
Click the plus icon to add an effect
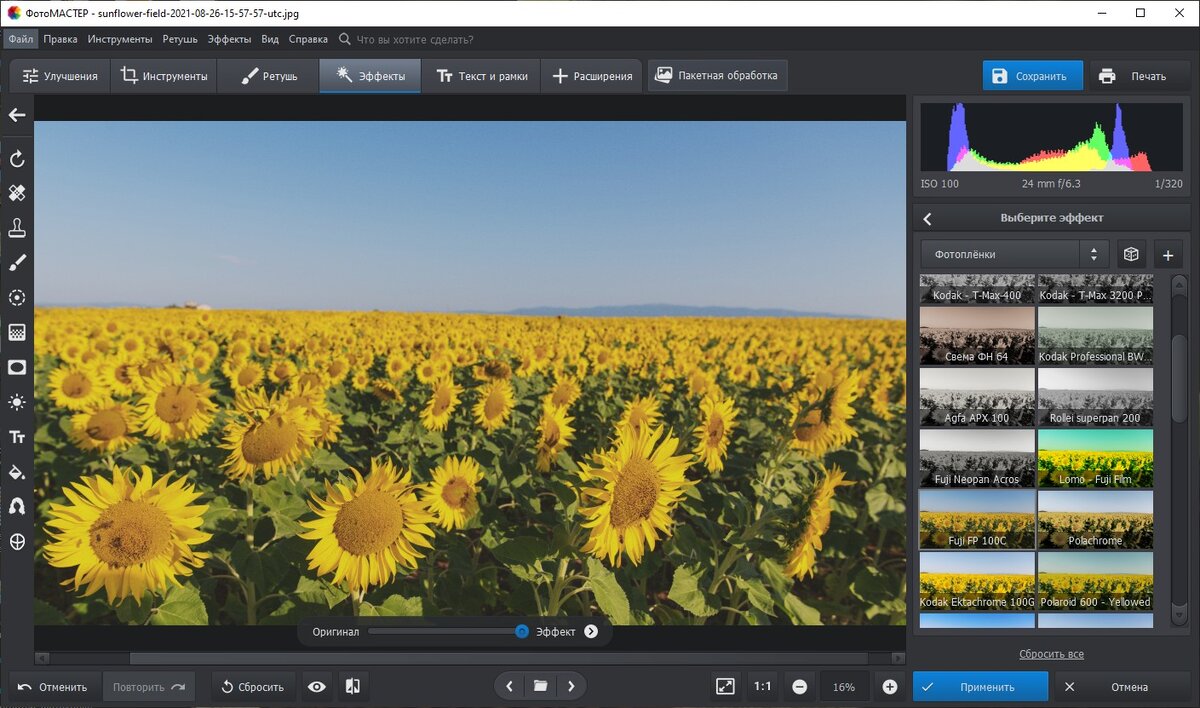(1168, 254)
